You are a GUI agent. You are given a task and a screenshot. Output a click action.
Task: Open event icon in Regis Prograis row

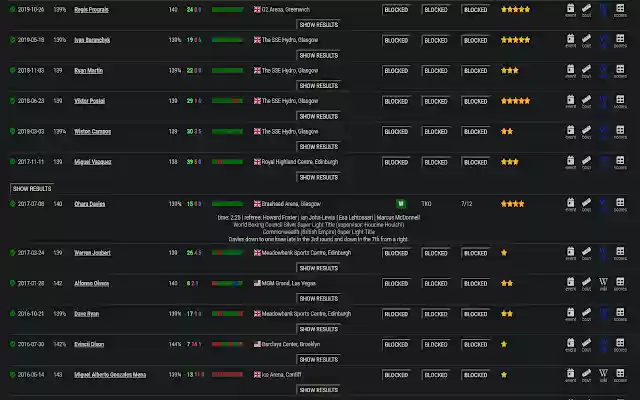pos(571,10)
